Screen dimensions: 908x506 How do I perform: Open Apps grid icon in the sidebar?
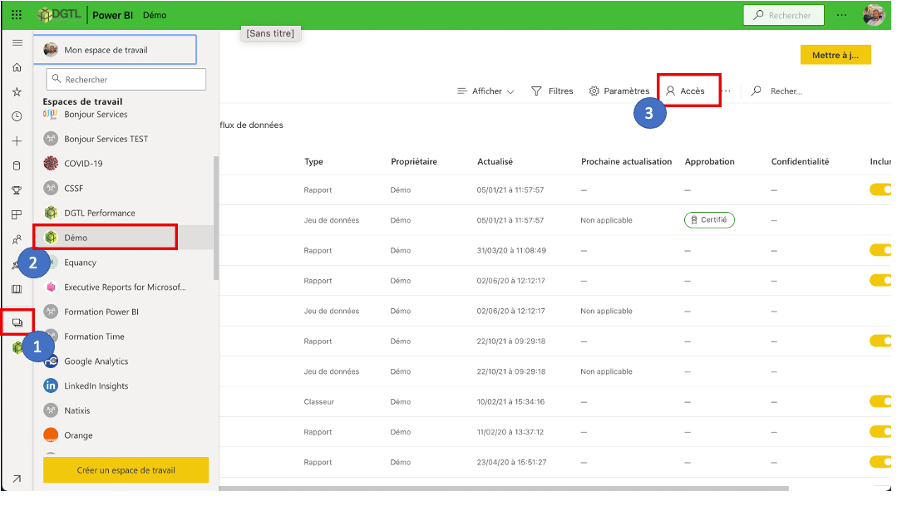[17, 215]
